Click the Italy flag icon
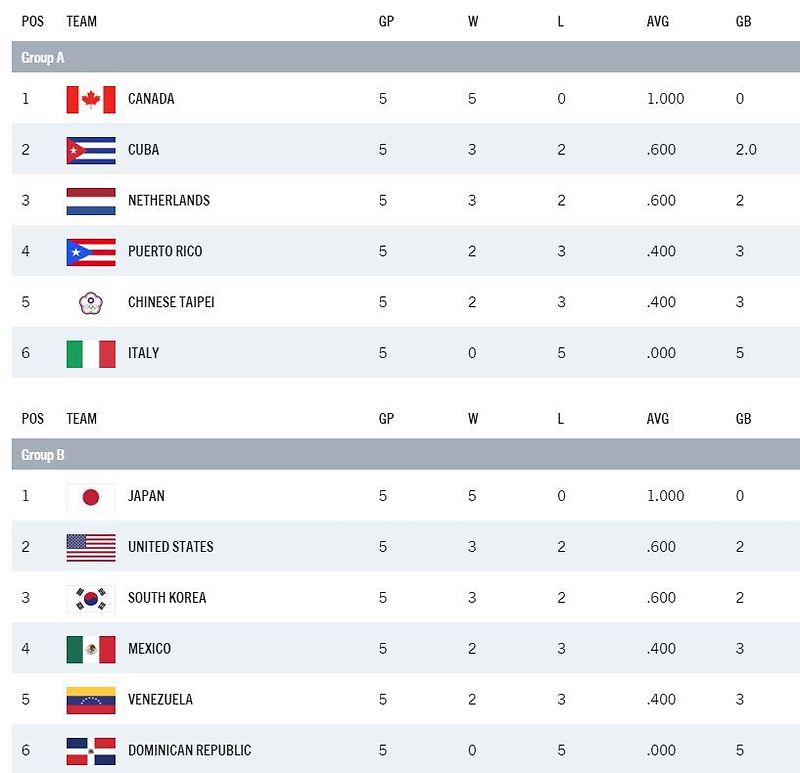 [x=91, y=354]
